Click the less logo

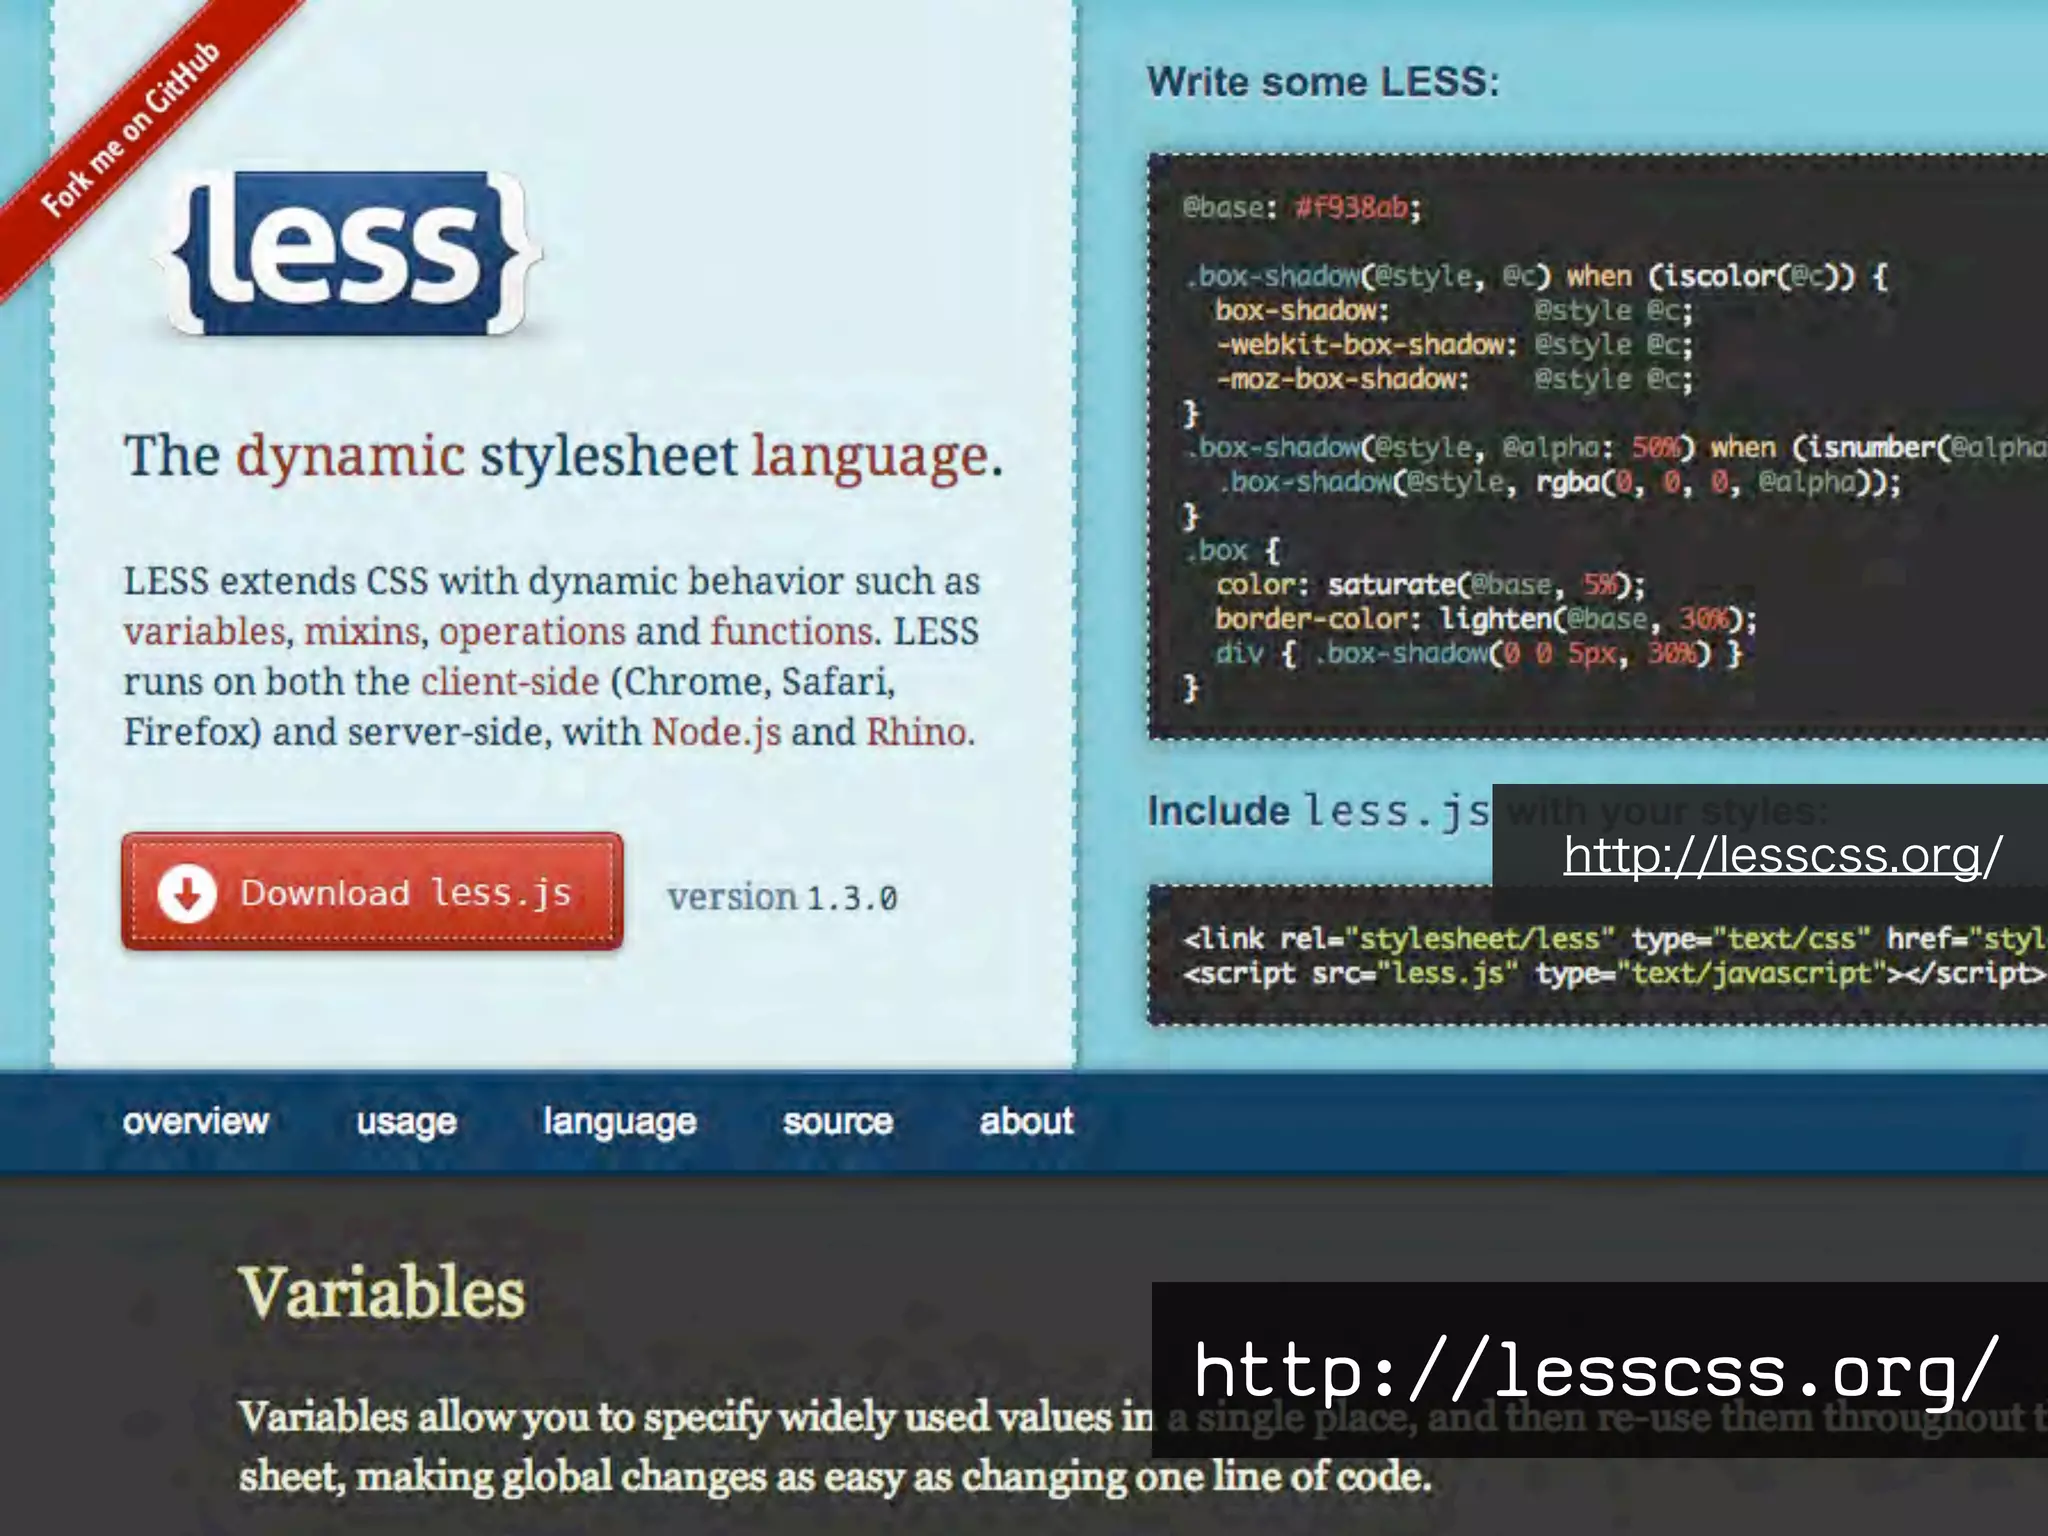click(347, 252)
